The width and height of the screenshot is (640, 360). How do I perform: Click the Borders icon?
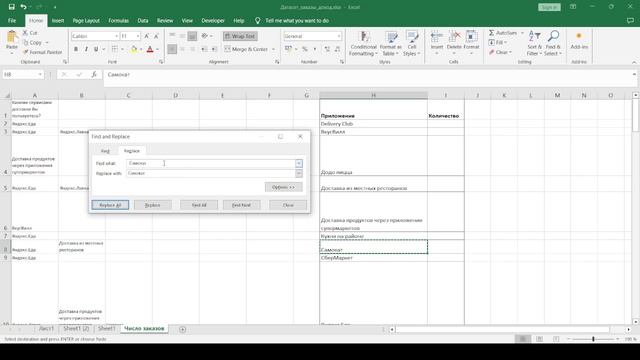coord(115,49)
